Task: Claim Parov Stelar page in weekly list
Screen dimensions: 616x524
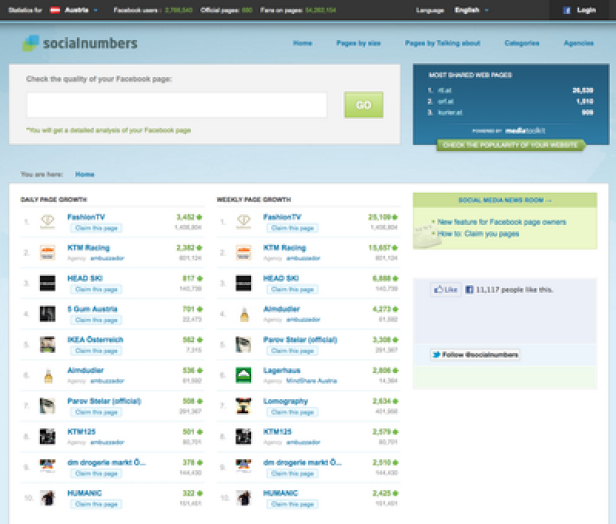Action: pyautogui.click(x=292, y=351)
